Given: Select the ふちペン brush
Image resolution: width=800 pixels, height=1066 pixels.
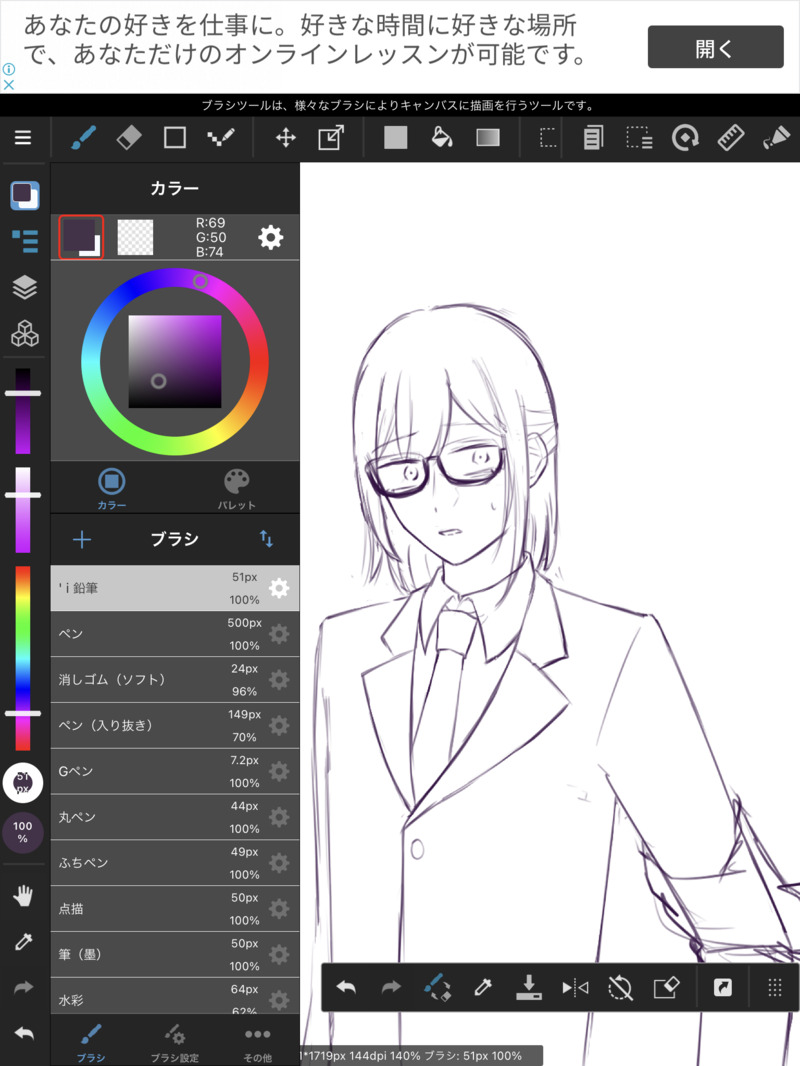Looking at the screenshot, I should [175, 863].
